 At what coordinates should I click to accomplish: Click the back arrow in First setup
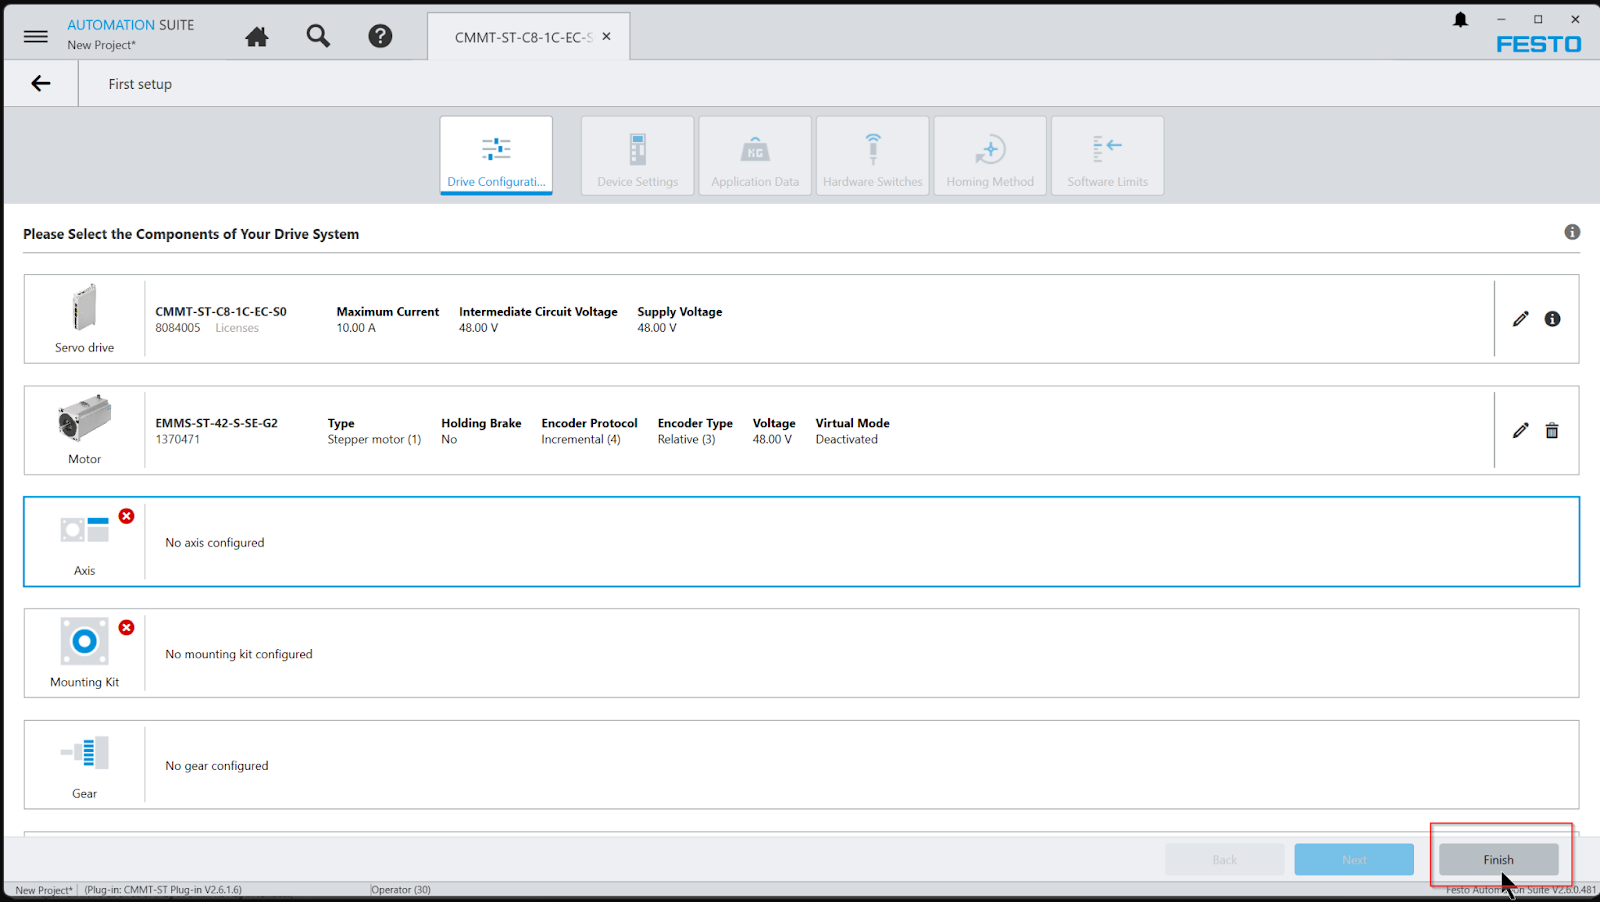(x=40, y=83)
